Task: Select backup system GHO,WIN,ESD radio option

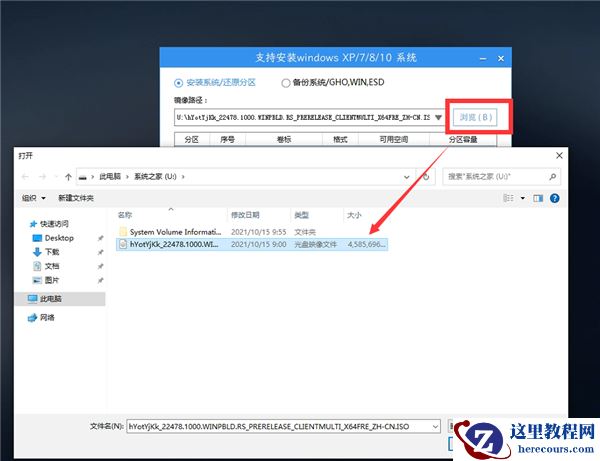Action: pos(333,83)
